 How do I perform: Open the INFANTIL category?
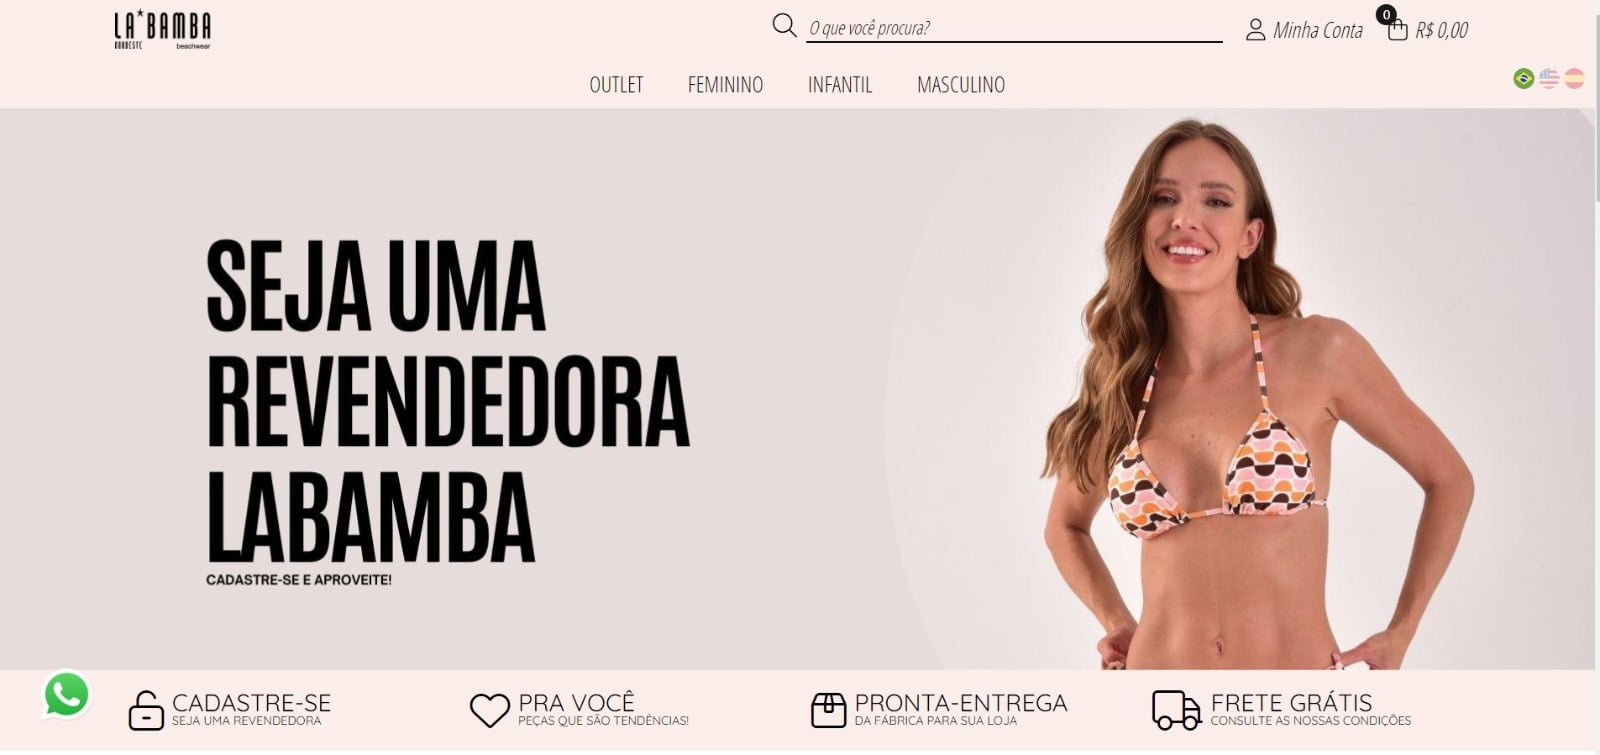coord(840,85)
